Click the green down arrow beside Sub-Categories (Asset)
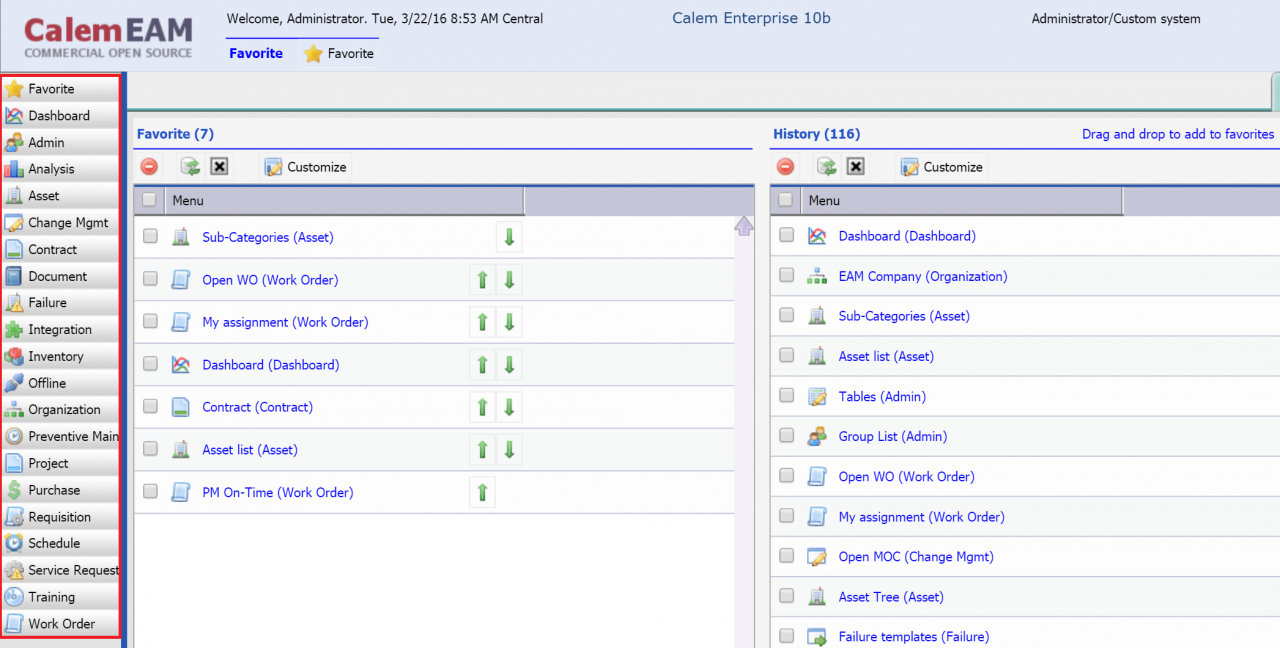Screen dimensions: 1280x648 click(x=510, y=236)
